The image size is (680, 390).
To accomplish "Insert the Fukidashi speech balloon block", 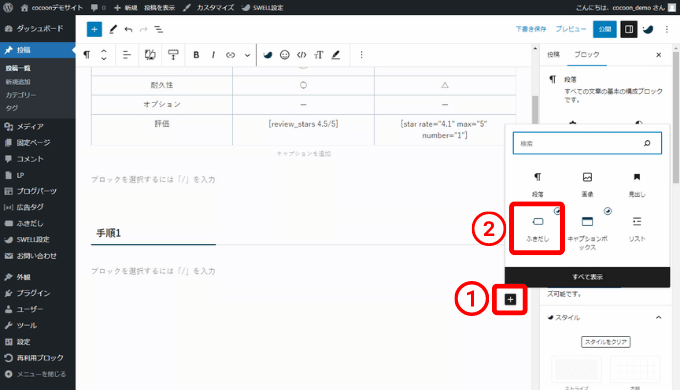I will (538, 229).
